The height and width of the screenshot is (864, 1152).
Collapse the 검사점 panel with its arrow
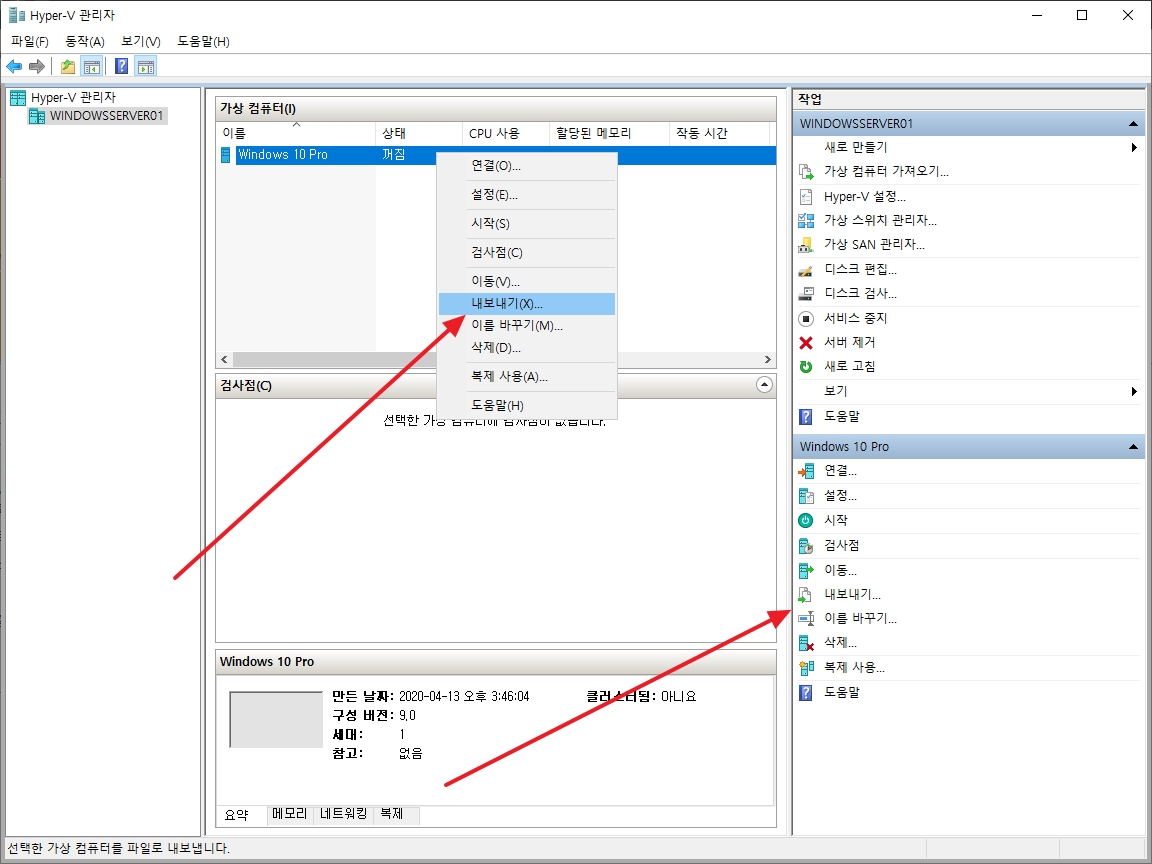[x=764, y=384]
